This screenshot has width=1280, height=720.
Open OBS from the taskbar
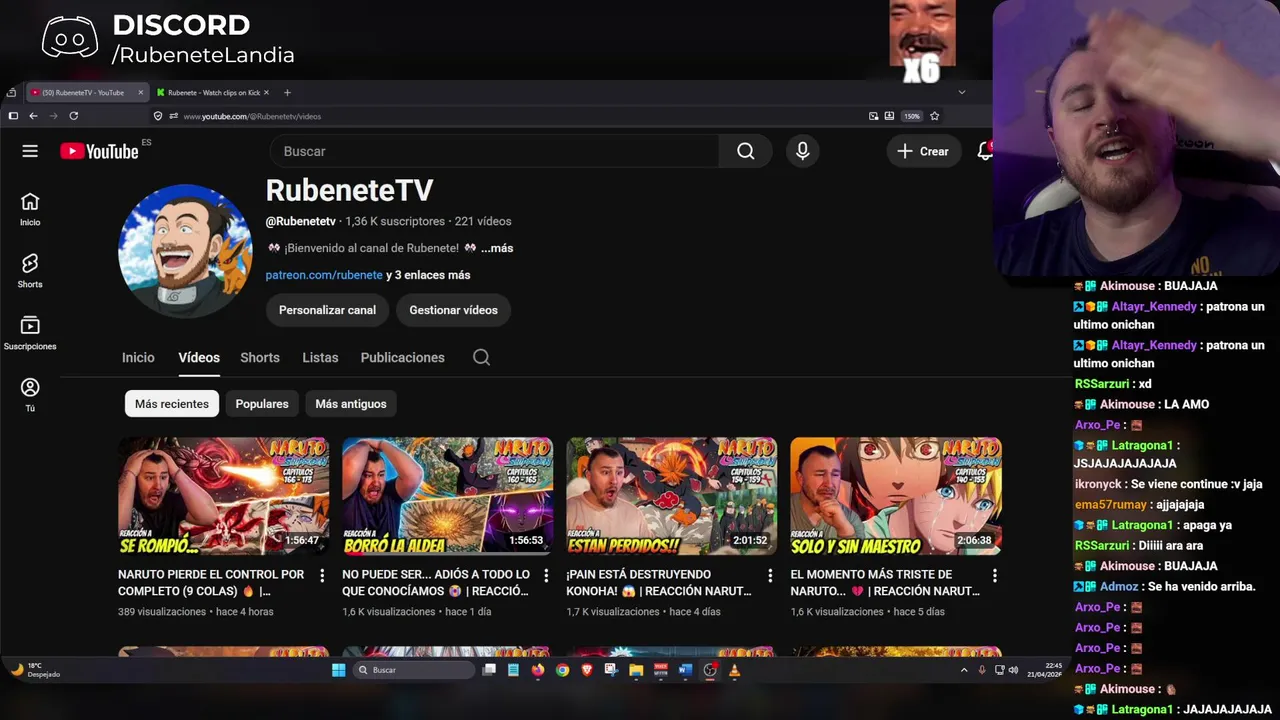[710, 670]
